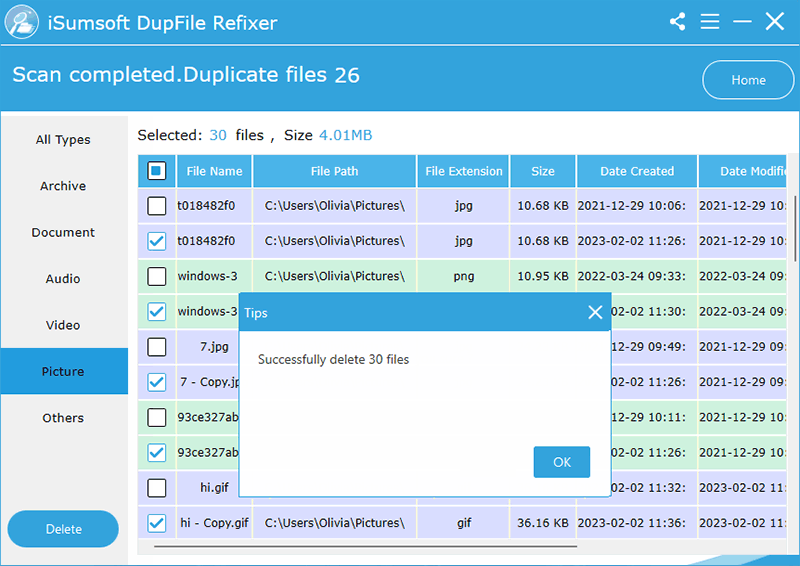
Task: Select the Picture category
Action: tap(63, 372)
